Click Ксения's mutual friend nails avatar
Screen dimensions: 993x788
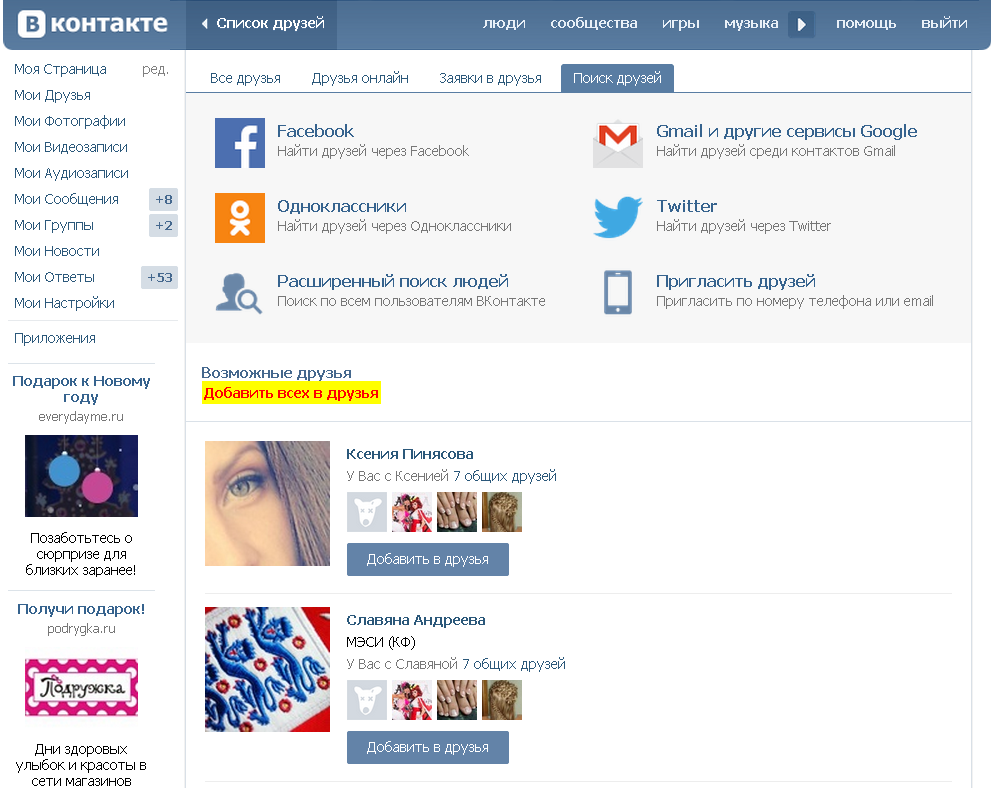click(457, 512)
